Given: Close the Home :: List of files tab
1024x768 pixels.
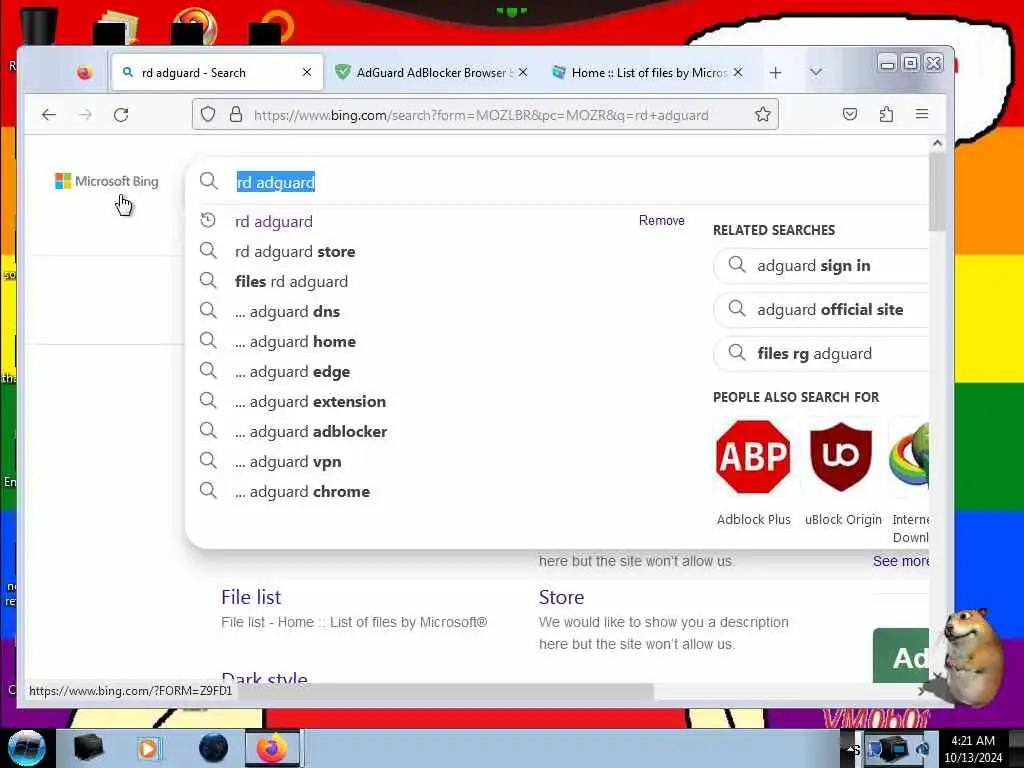Looking at the screenshot, I should [738, 72].
